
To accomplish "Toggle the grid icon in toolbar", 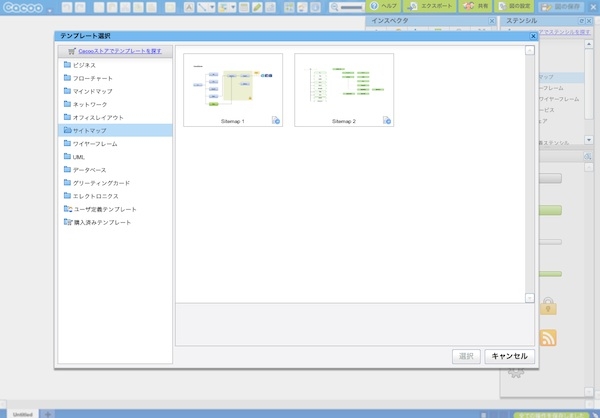I will (x=290, y=7).
